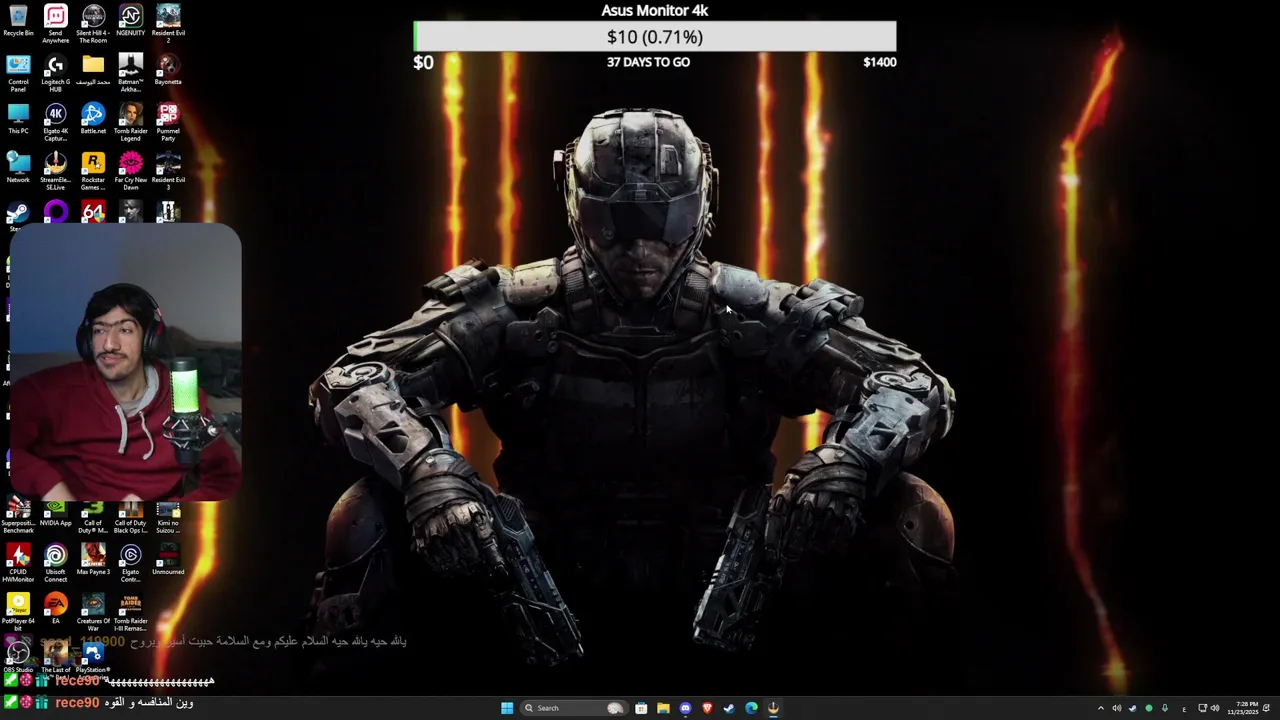Open the EA app shortcut
Viewport: 1280px width, 720px height.
pos(56,609)
